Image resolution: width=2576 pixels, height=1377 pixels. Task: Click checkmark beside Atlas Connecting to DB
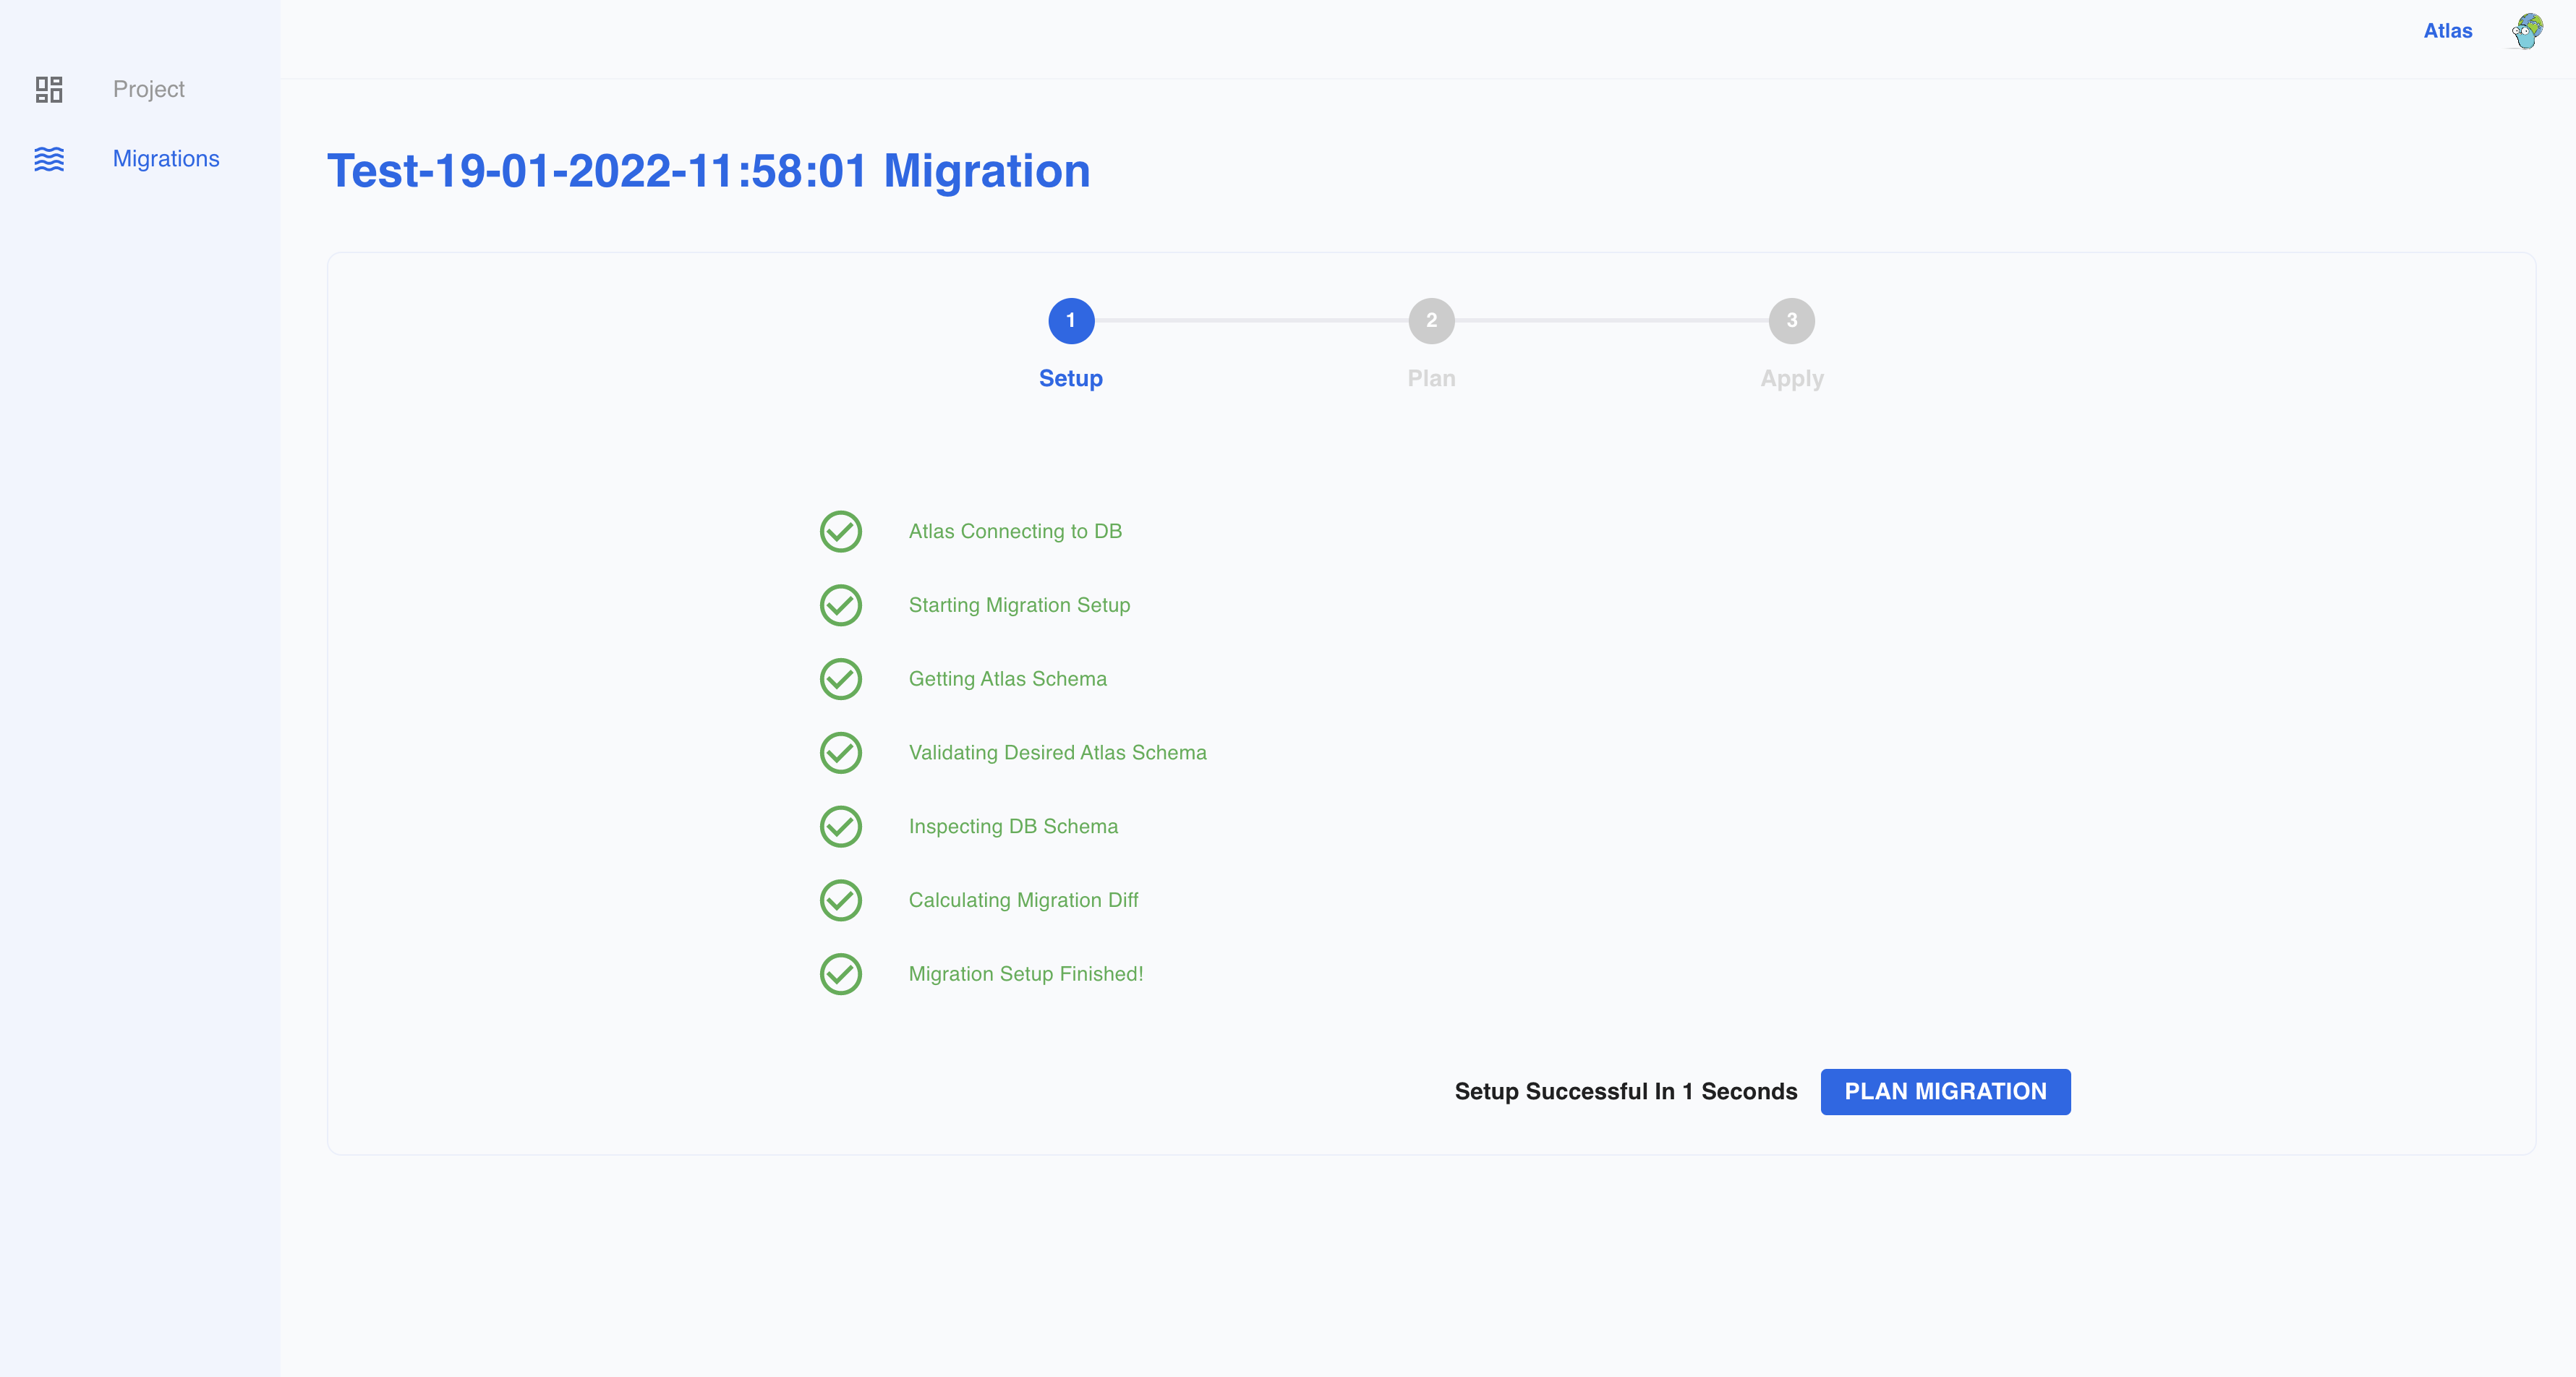click(x=841, y=531)
